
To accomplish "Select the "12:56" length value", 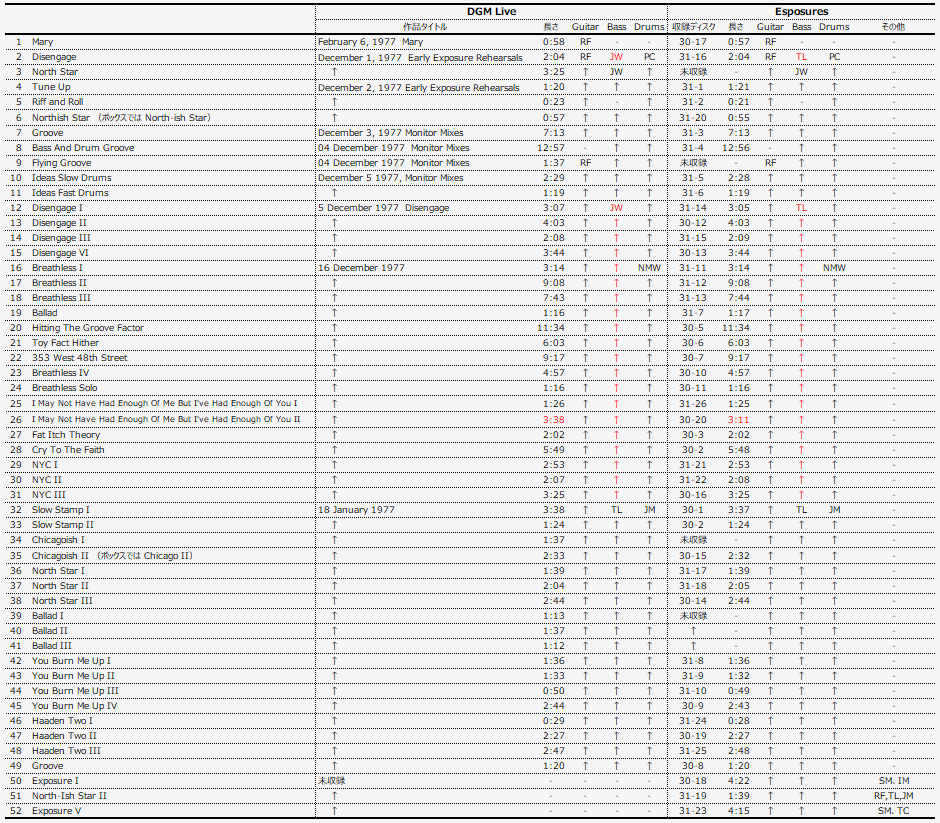I will pos(736,147).
